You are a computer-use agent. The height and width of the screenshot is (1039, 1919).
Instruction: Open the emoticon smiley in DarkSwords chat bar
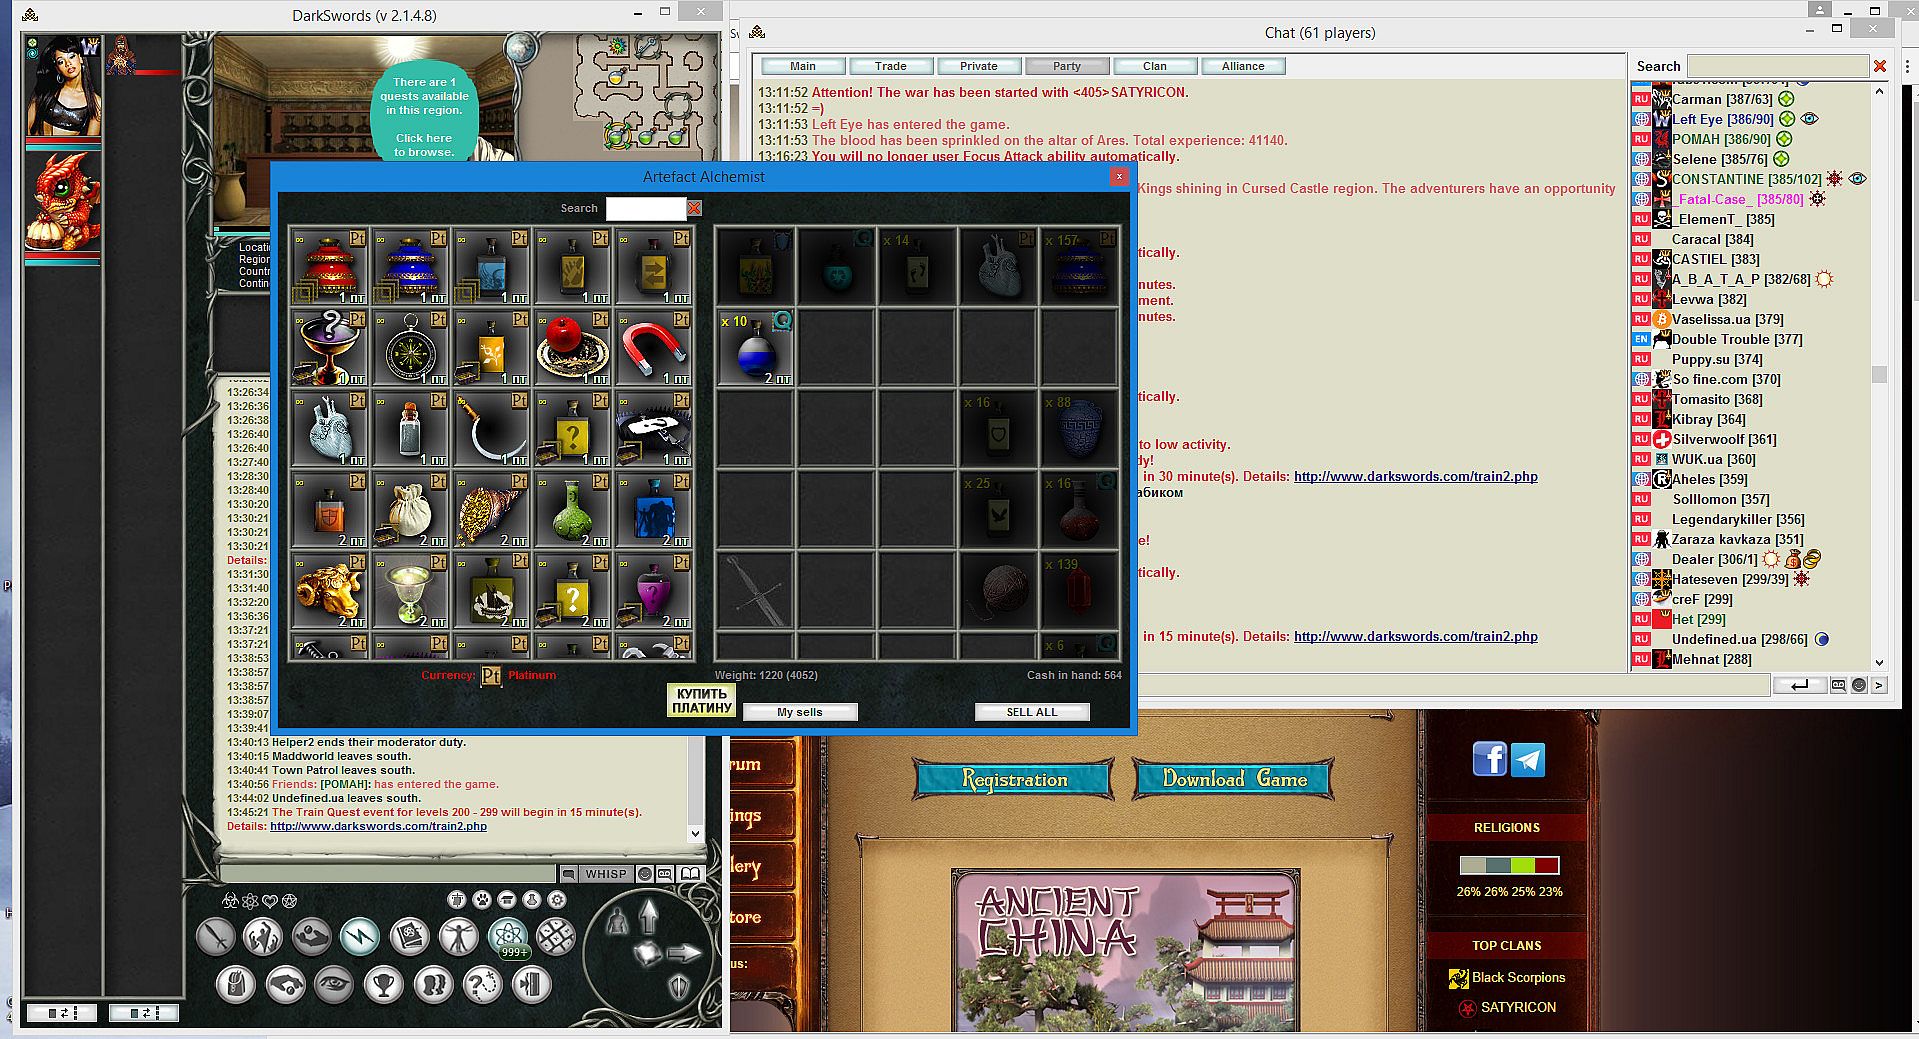tap(645, 873)
